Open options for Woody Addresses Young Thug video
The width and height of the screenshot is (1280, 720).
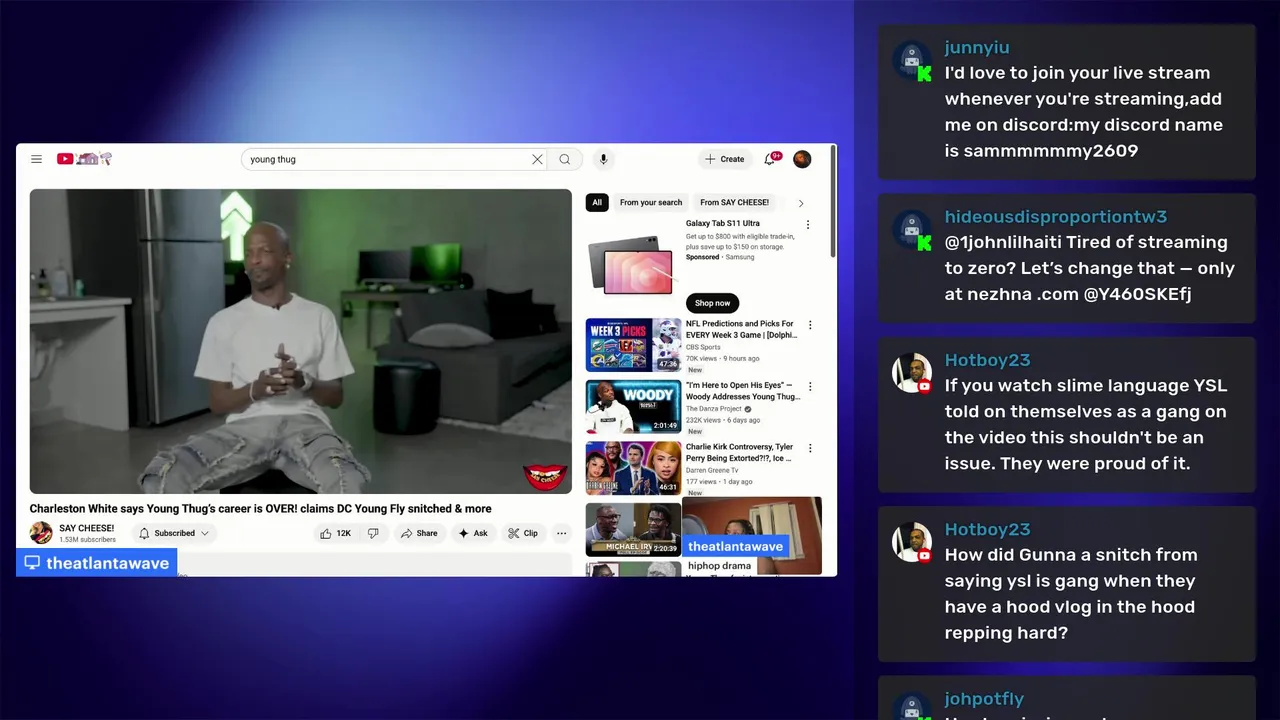[810, 386]
